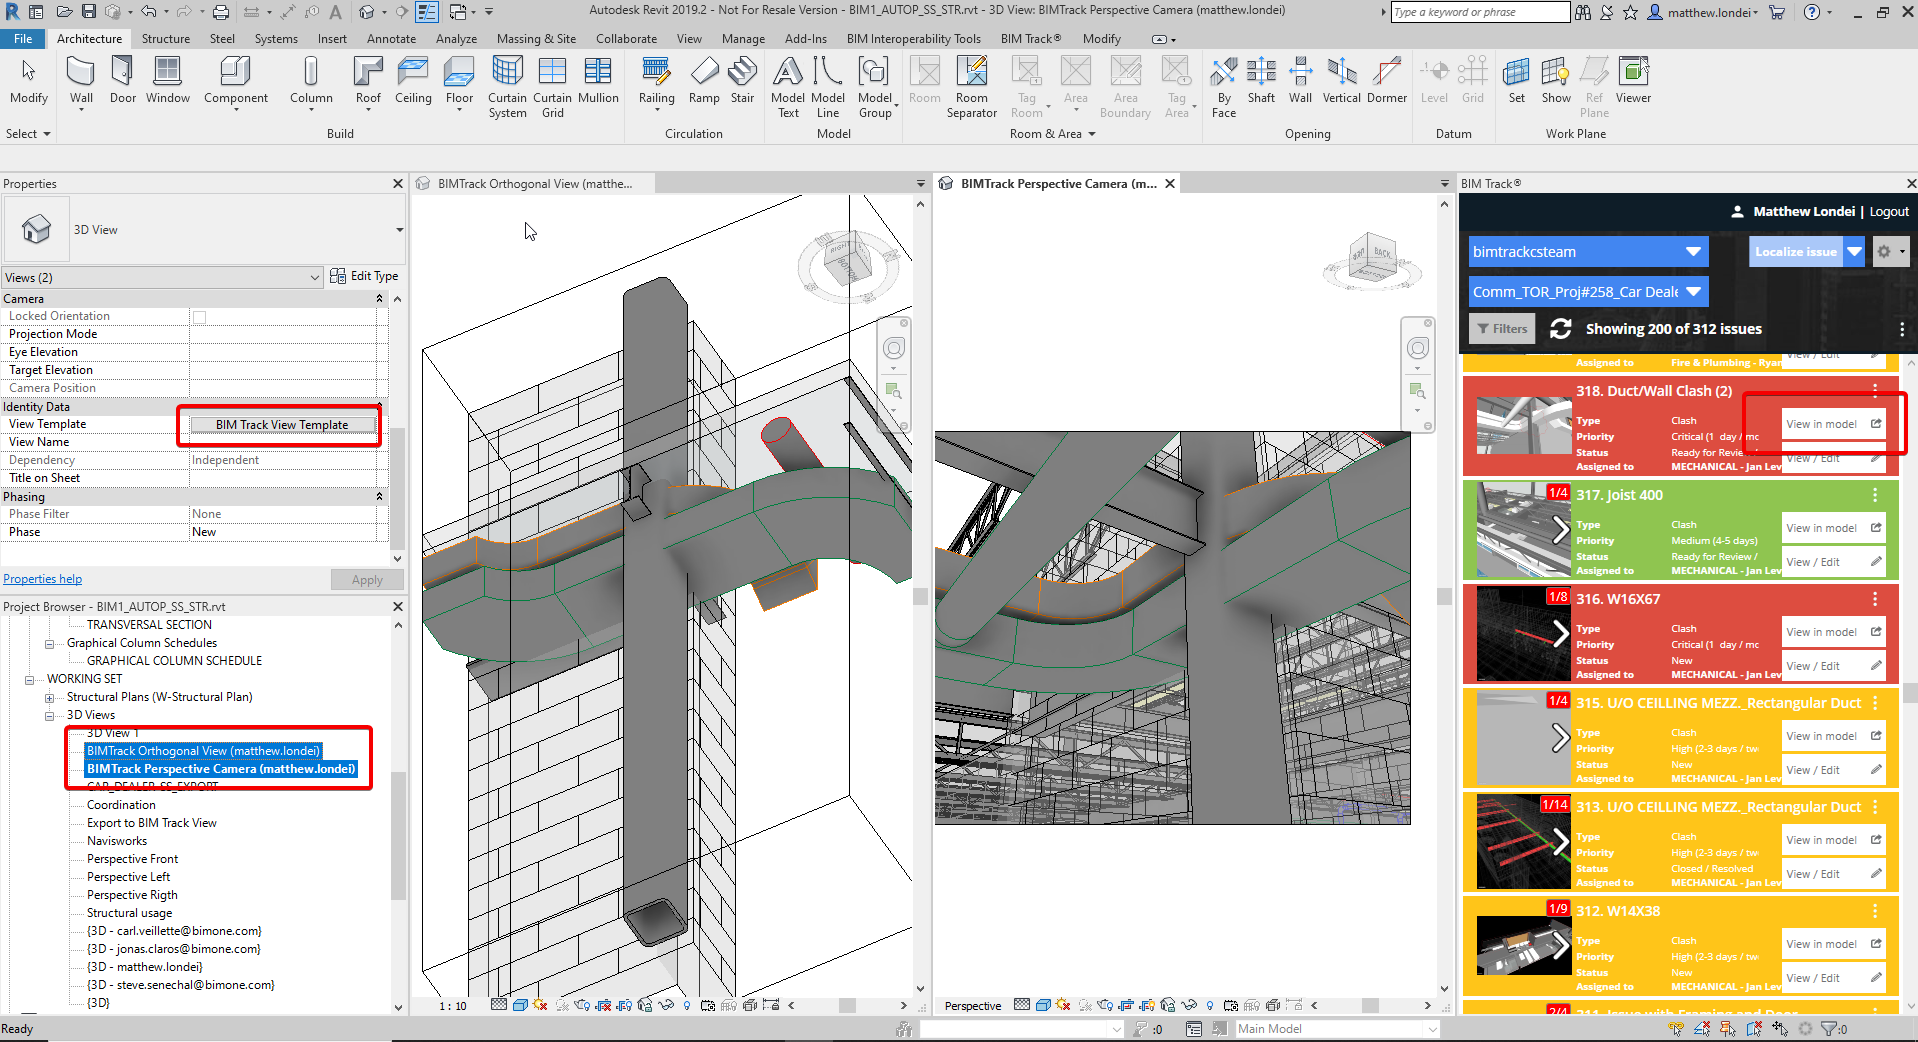
Task: Select the By Face opening tool
Action: (1224, 87)
